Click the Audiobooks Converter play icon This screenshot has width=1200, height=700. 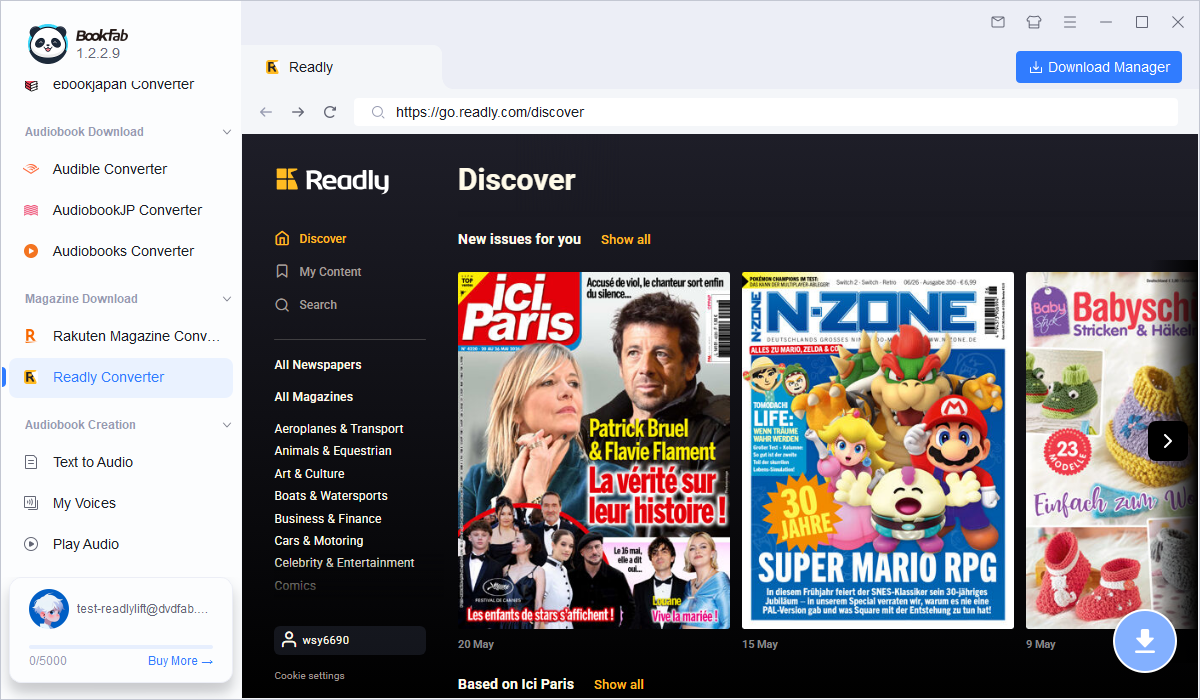point(31,251)
